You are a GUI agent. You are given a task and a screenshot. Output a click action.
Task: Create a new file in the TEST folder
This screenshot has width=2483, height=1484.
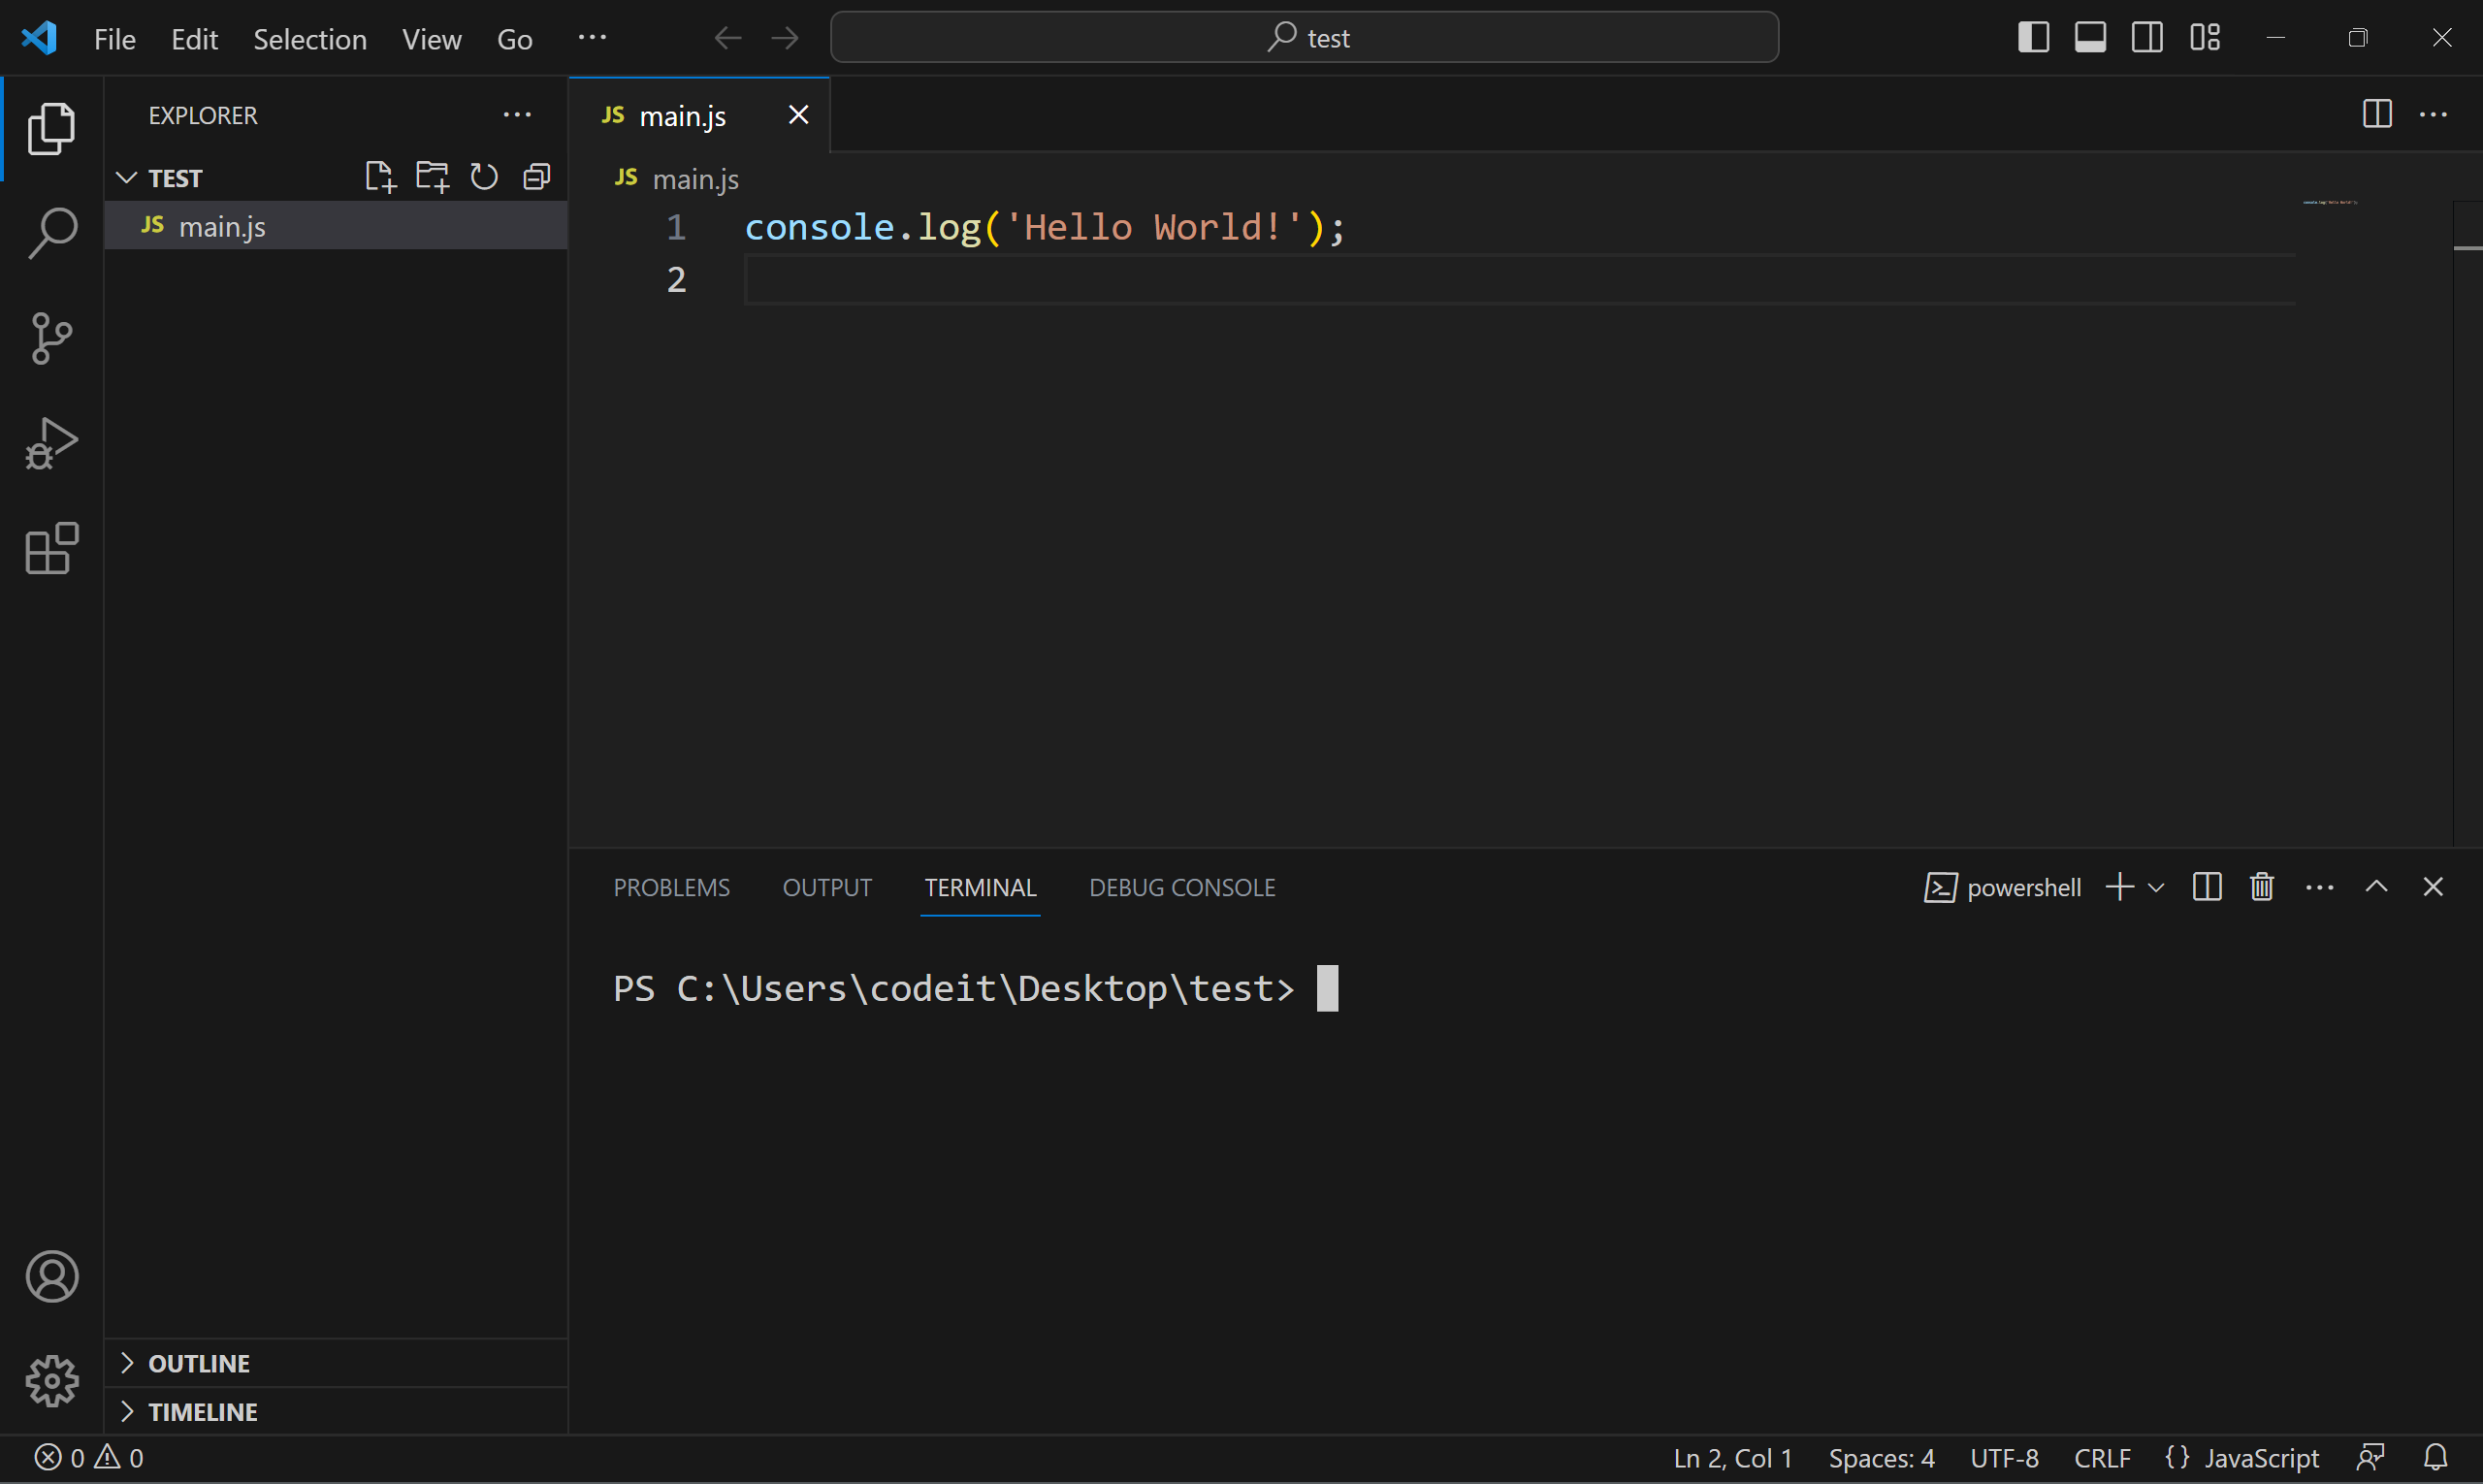[x=380, y=176]
